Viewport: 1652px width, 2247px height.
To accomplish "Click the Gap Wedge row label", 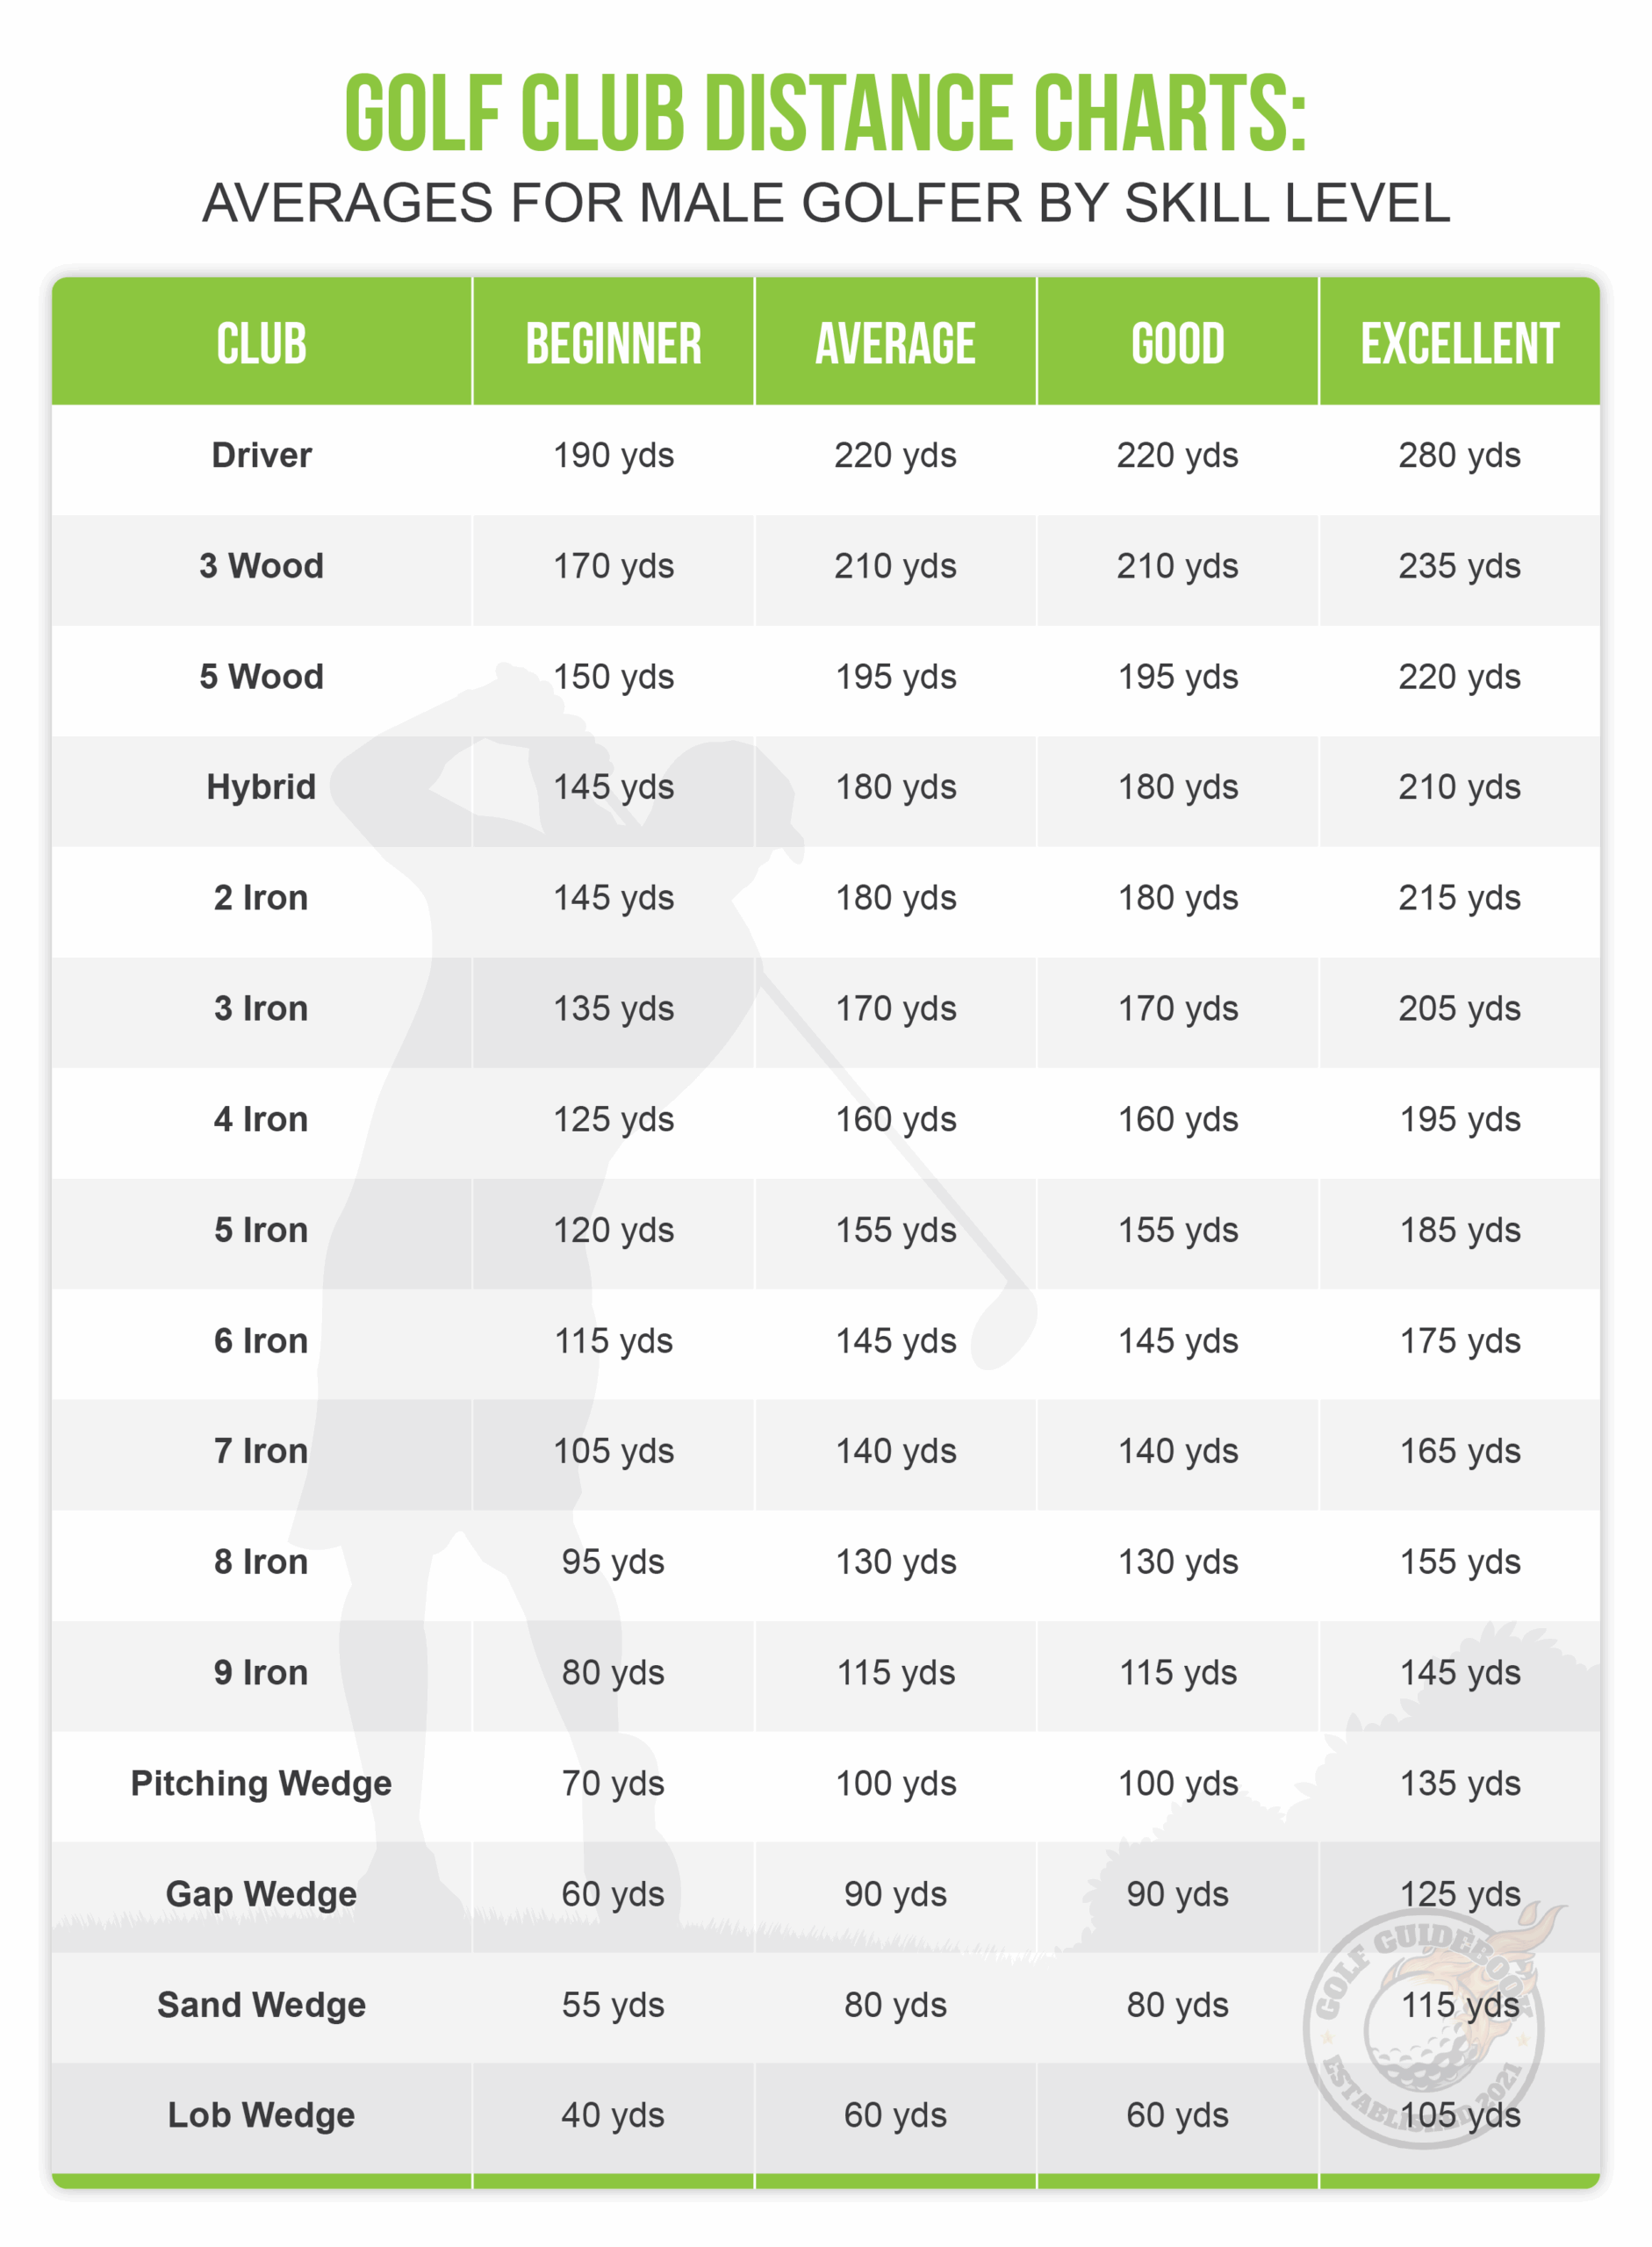I will tap(261, 1894).
